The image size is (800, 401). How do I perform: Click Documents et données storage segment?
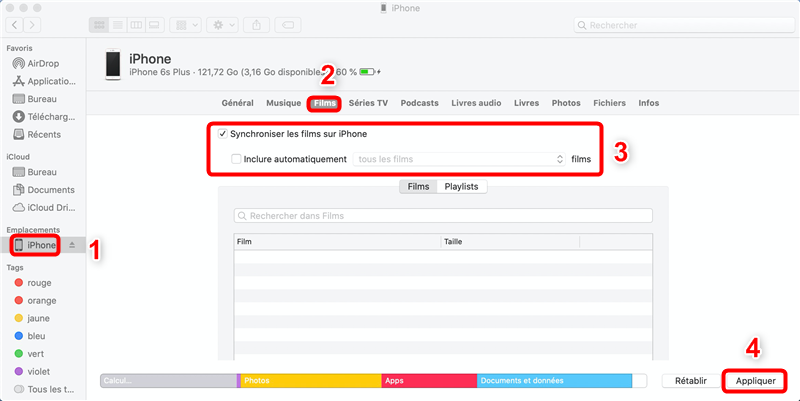tap(555, 381)
